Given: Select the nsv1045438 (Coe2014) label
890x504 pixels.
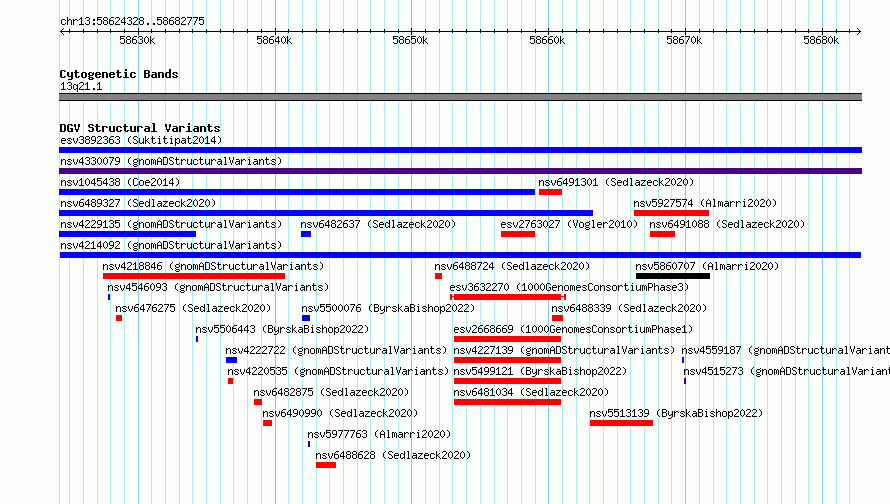Looking at the screenshot, I should [x=120, y=182].
